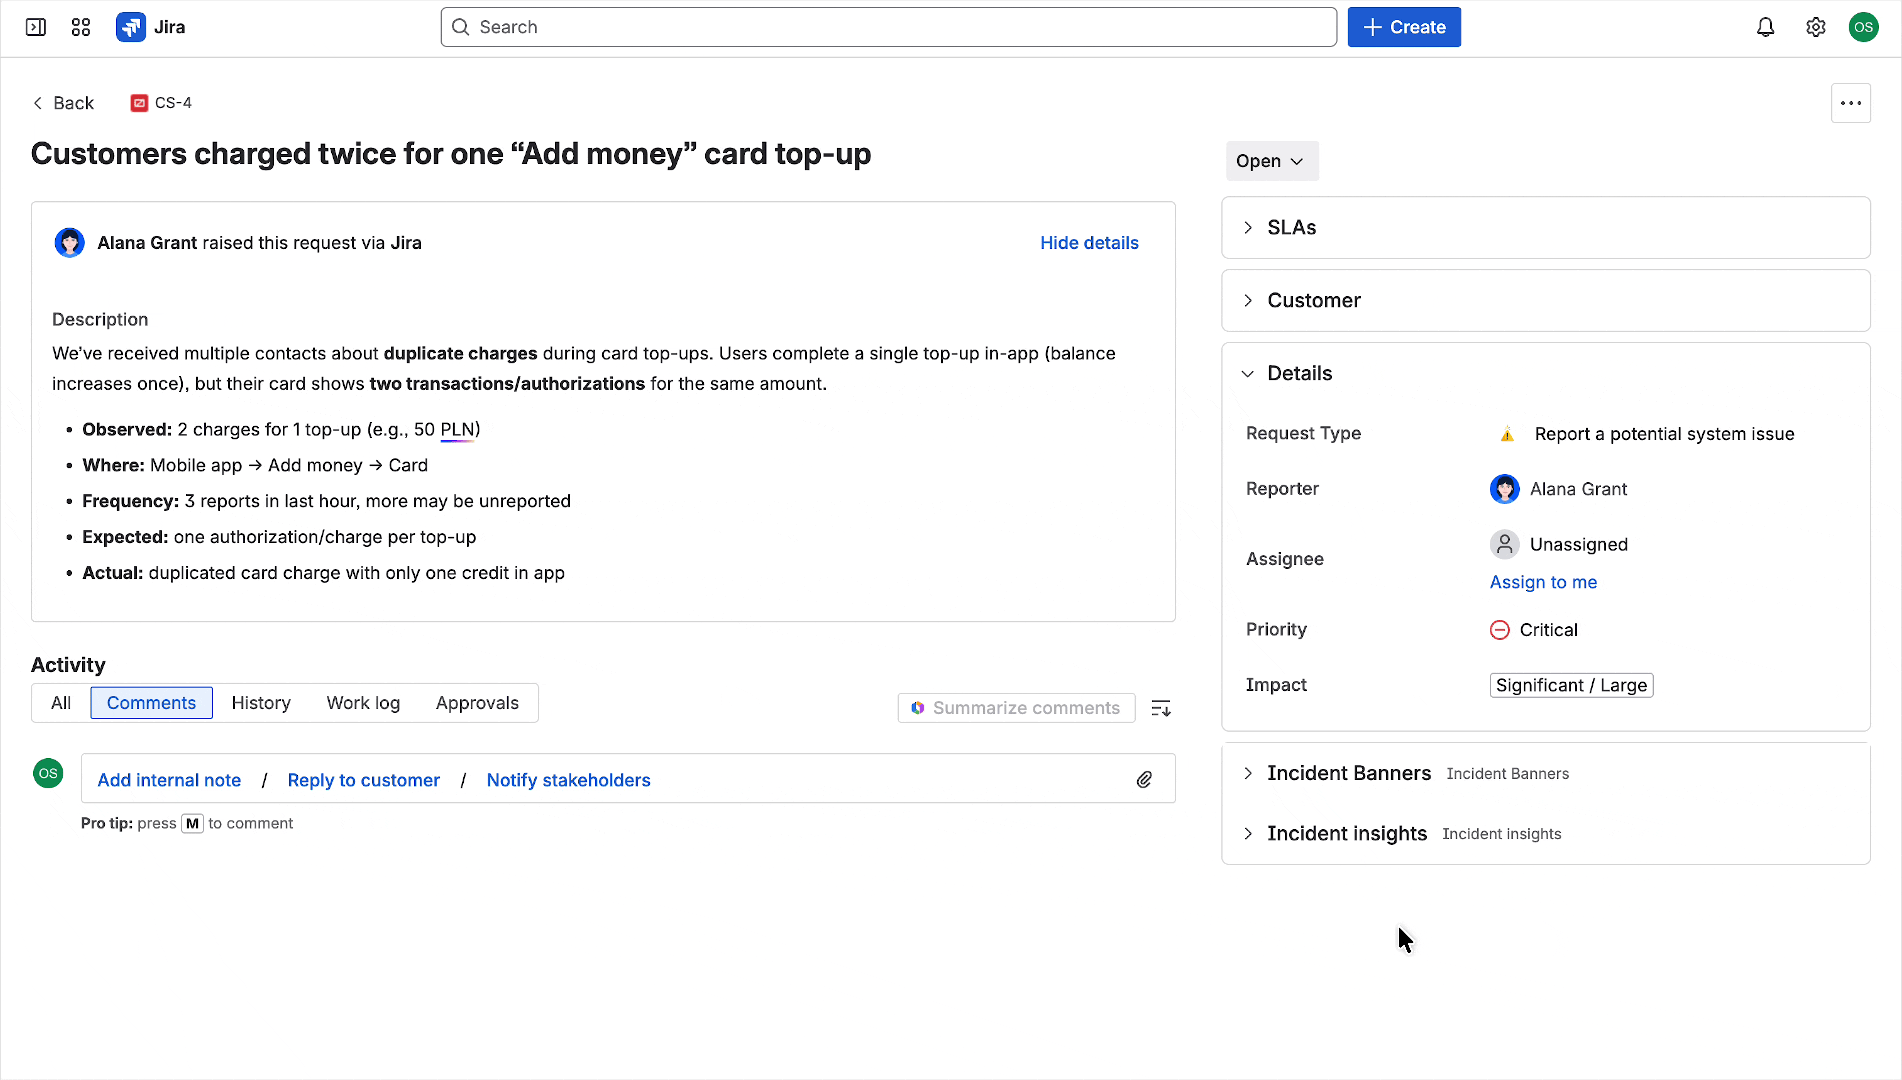Open the app switcher grid icon
The width and height of the screenshot is (1902, 1080).
pos(81,27)
